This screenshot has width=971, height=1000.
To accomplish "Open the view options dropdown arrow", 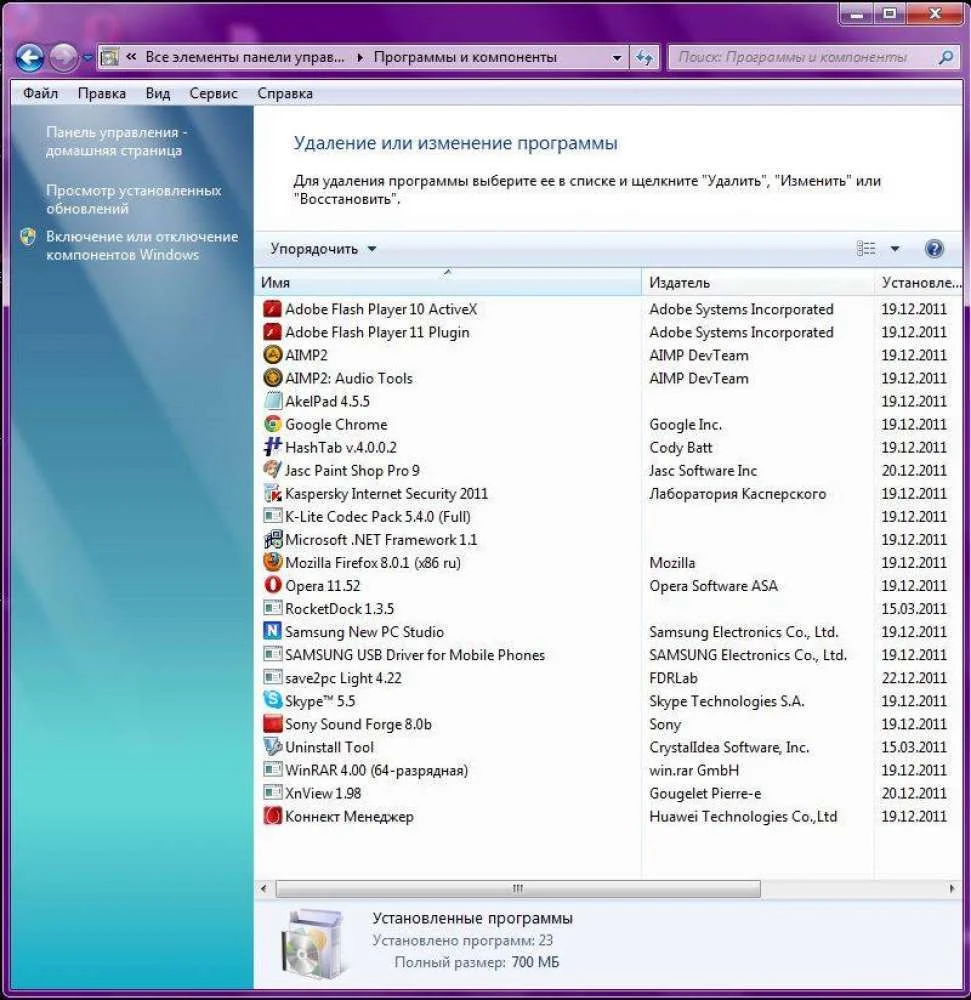I will [894, 249].
